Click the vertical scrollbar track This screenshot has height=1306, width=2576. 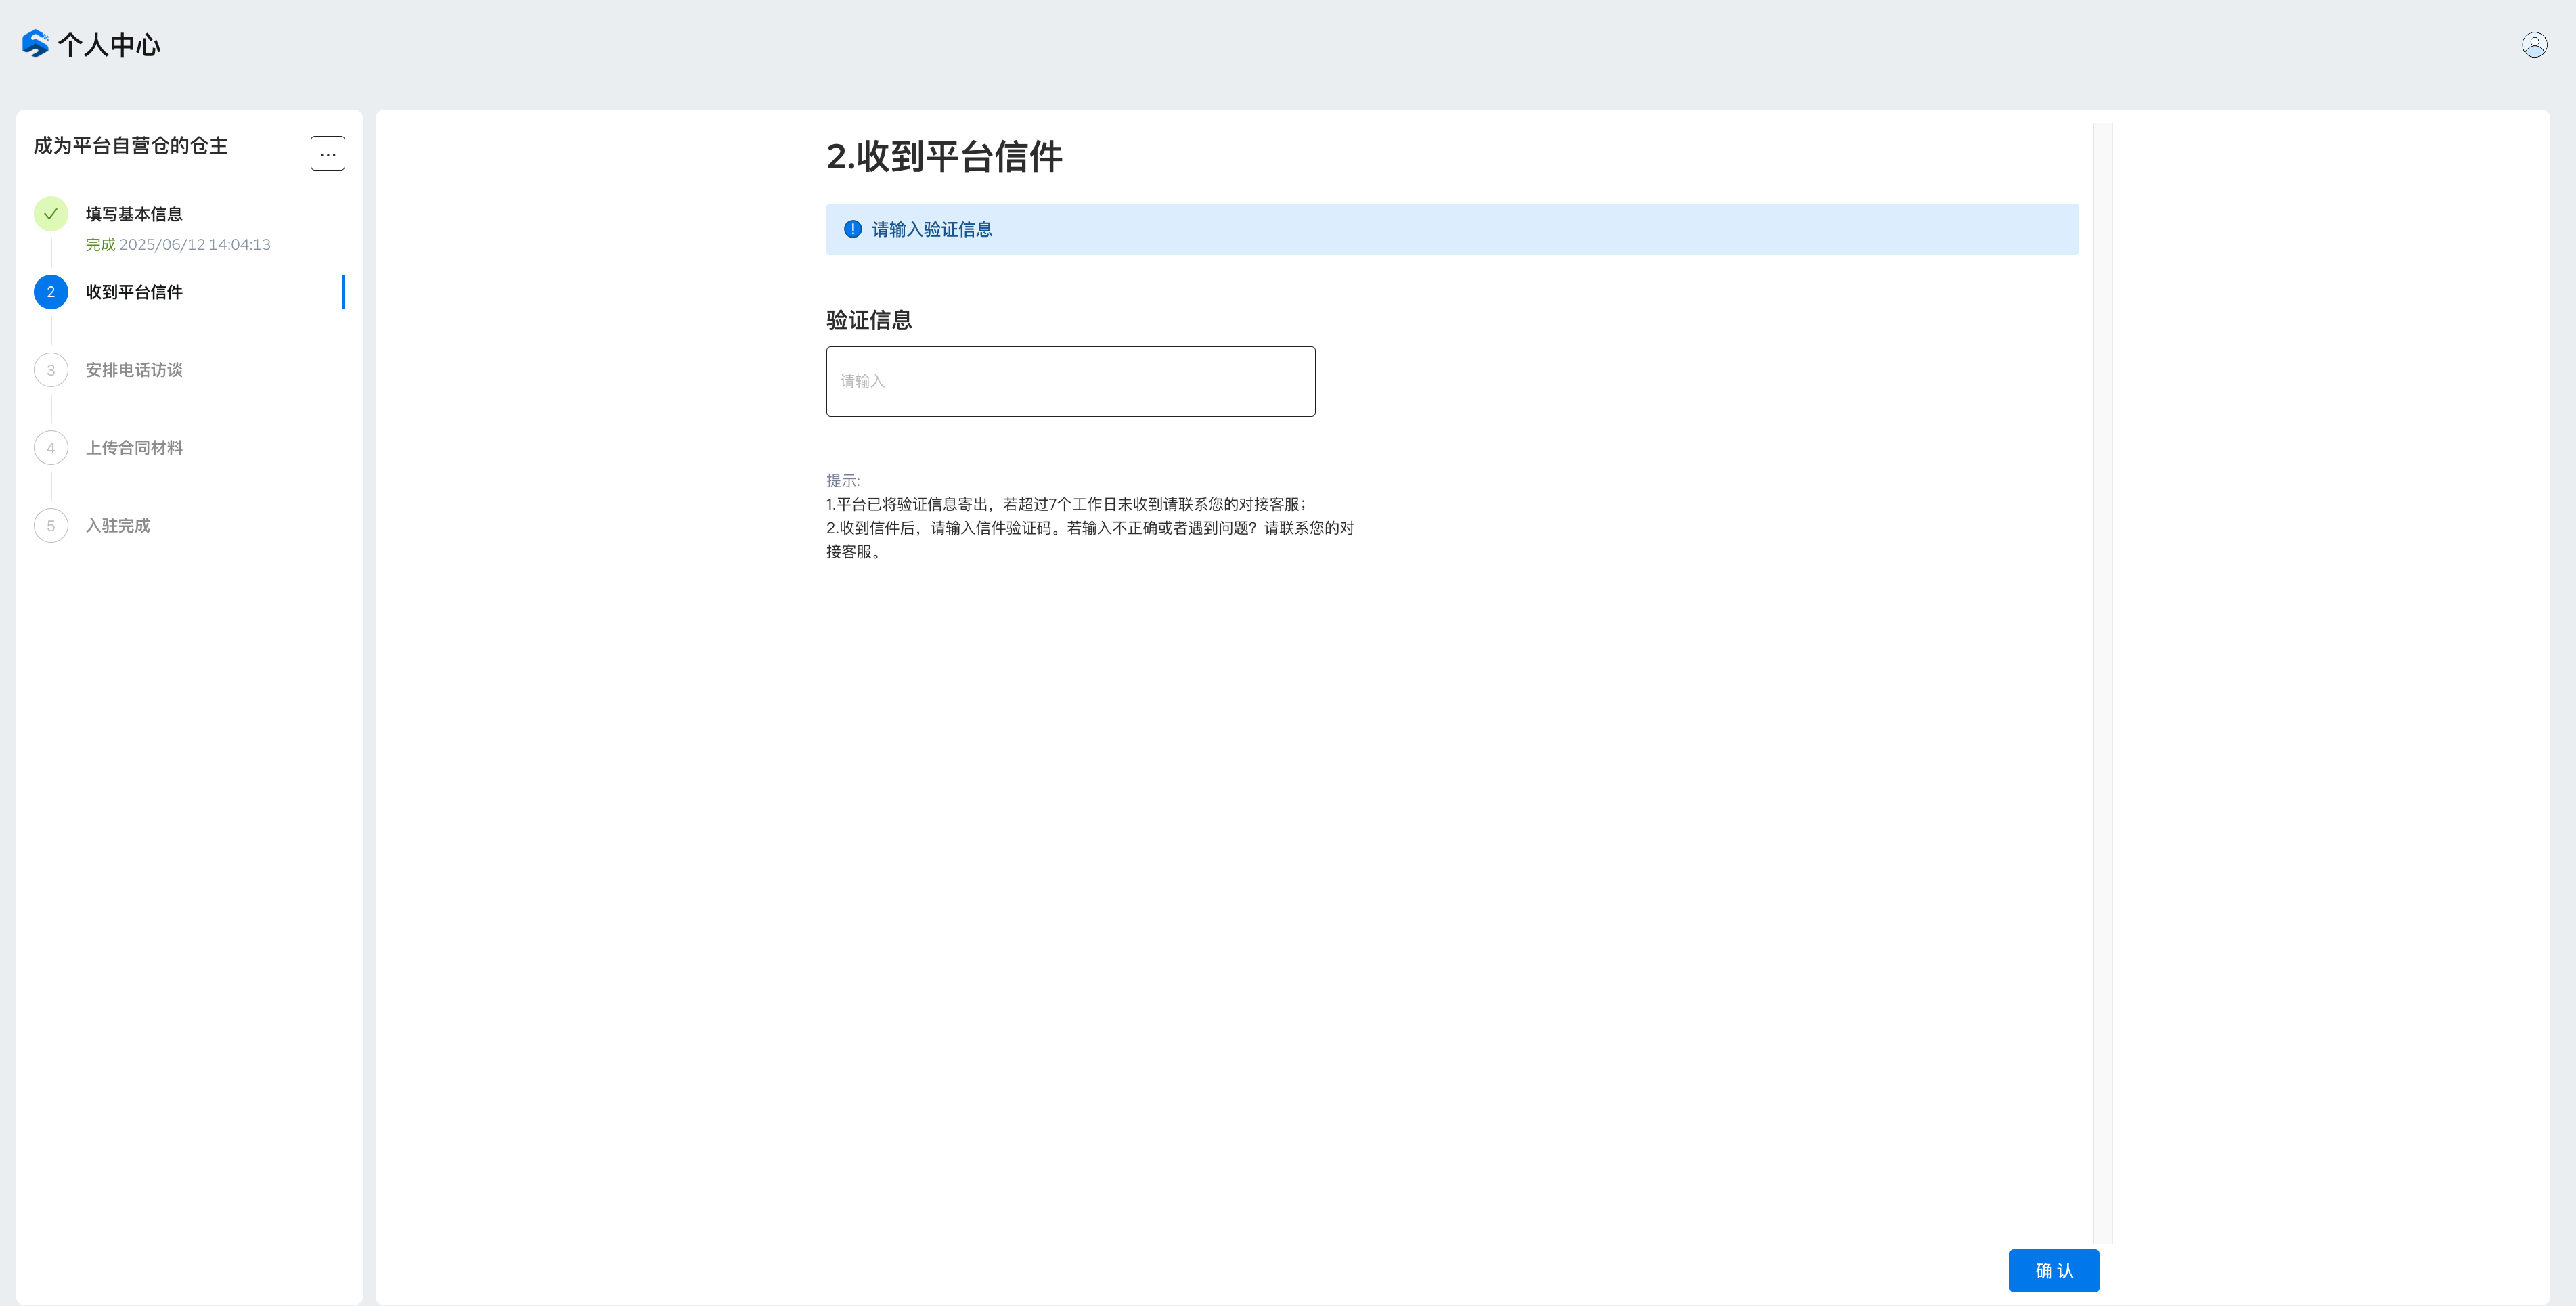(x=2102, y=680)
